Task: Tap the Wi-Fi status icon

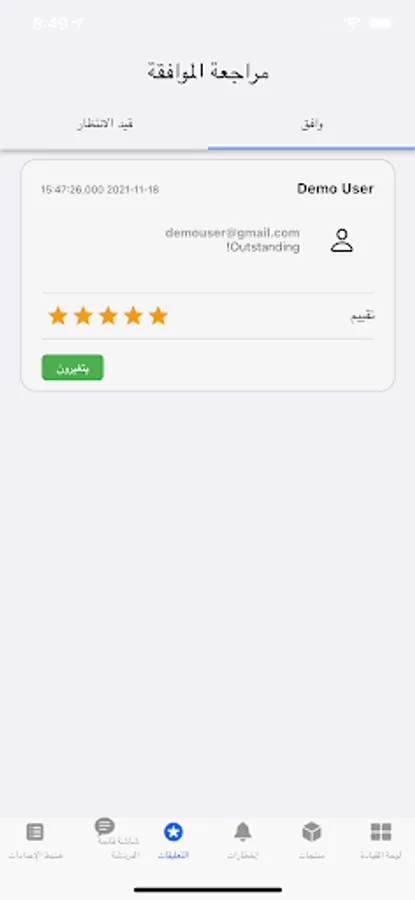Action: [x=352, y=23]
